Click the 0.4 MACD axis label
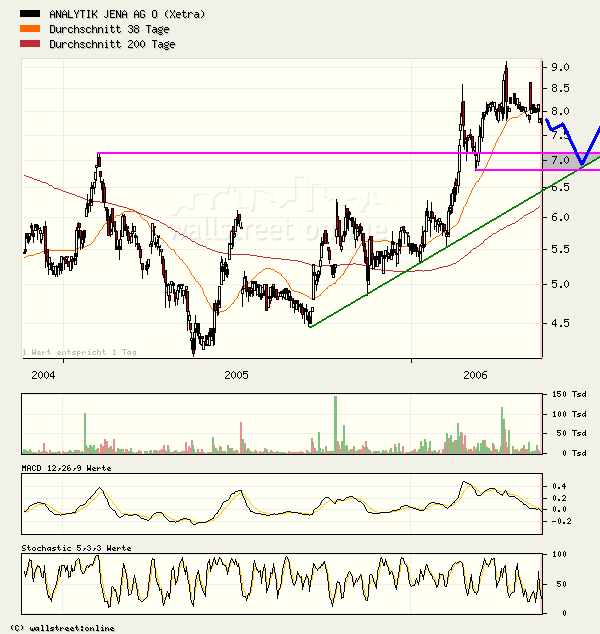Viewport: 600px width, 634px height. pyautogui.click(x=560, y=486)
